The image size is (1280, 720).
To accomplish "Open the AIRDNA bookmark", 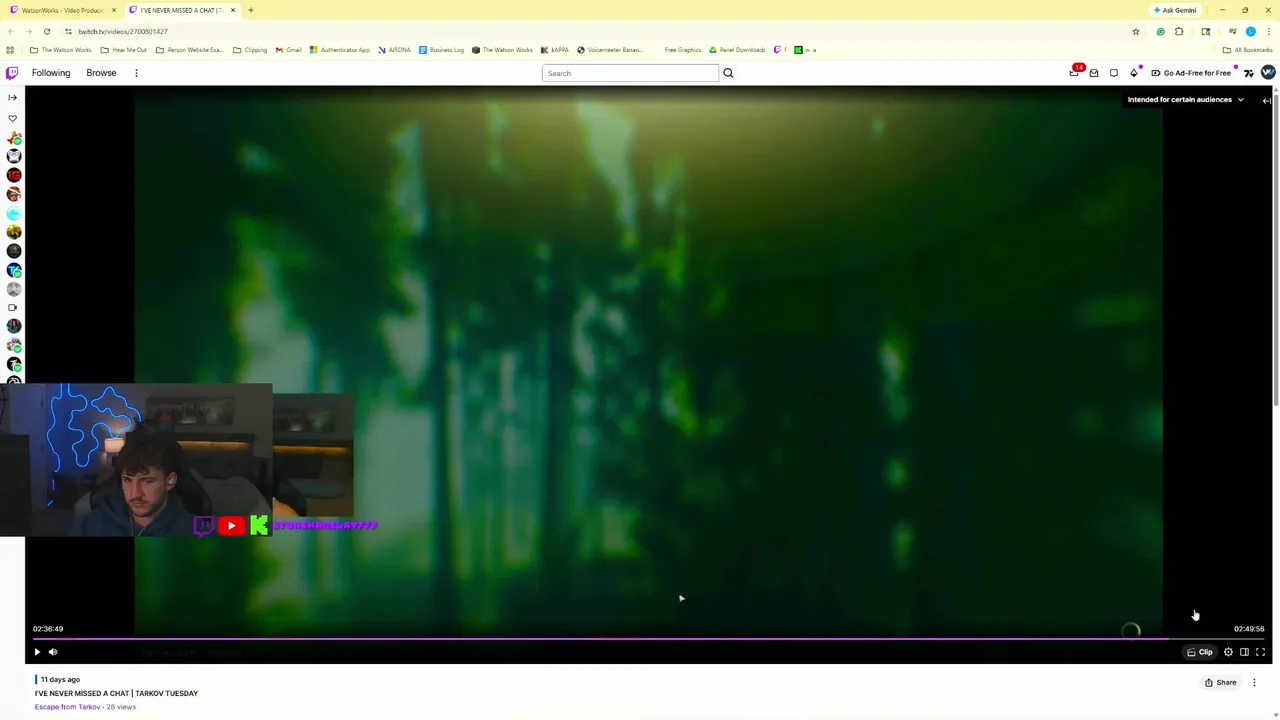I will (394, 50).
